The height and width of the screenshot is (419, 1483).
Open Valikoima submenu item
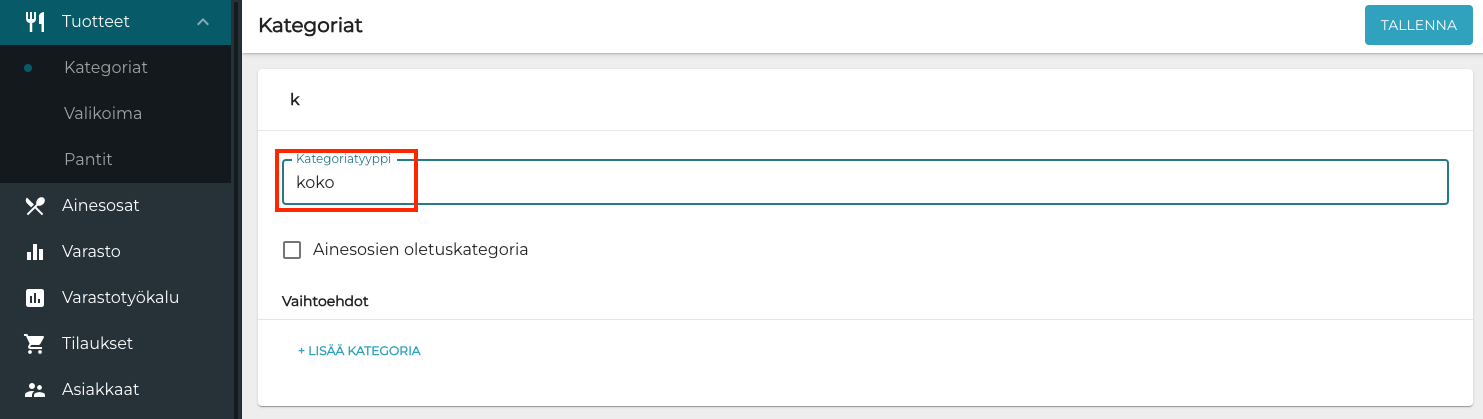click(103, 114)
